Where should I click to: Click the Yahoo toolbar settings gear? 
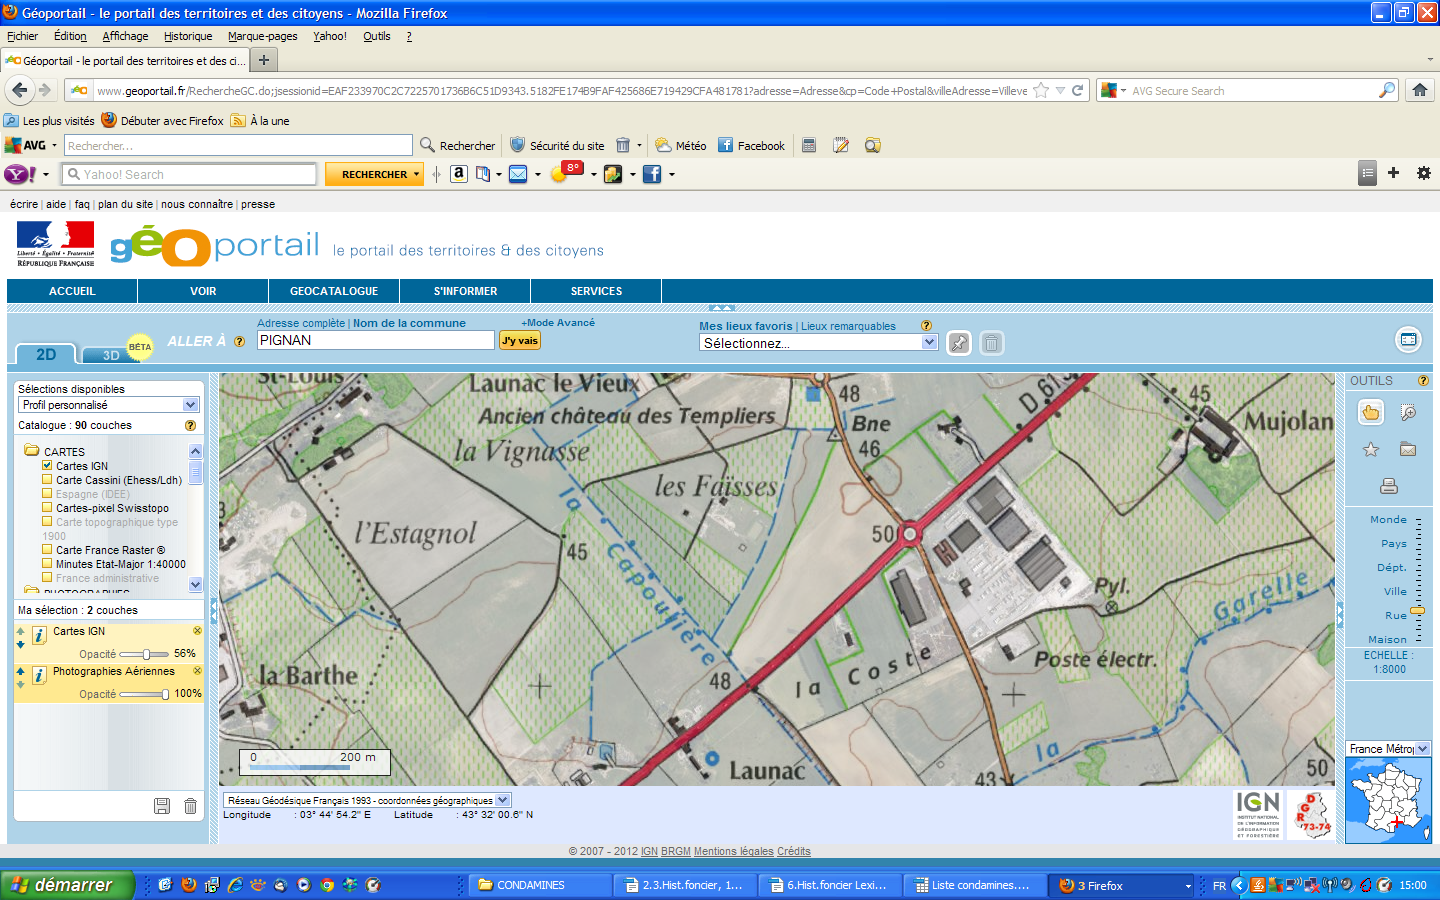(x=1424, y=173)
